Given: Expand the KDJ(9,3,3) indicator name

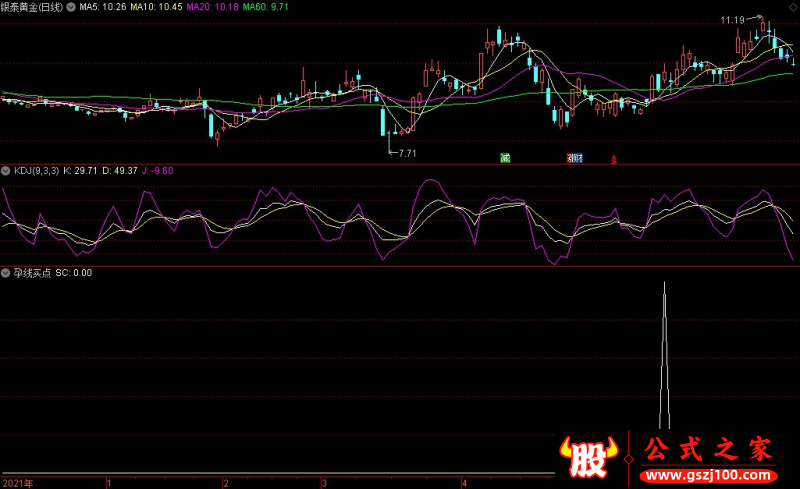Looking at the screenshot, I should point(36,171).
